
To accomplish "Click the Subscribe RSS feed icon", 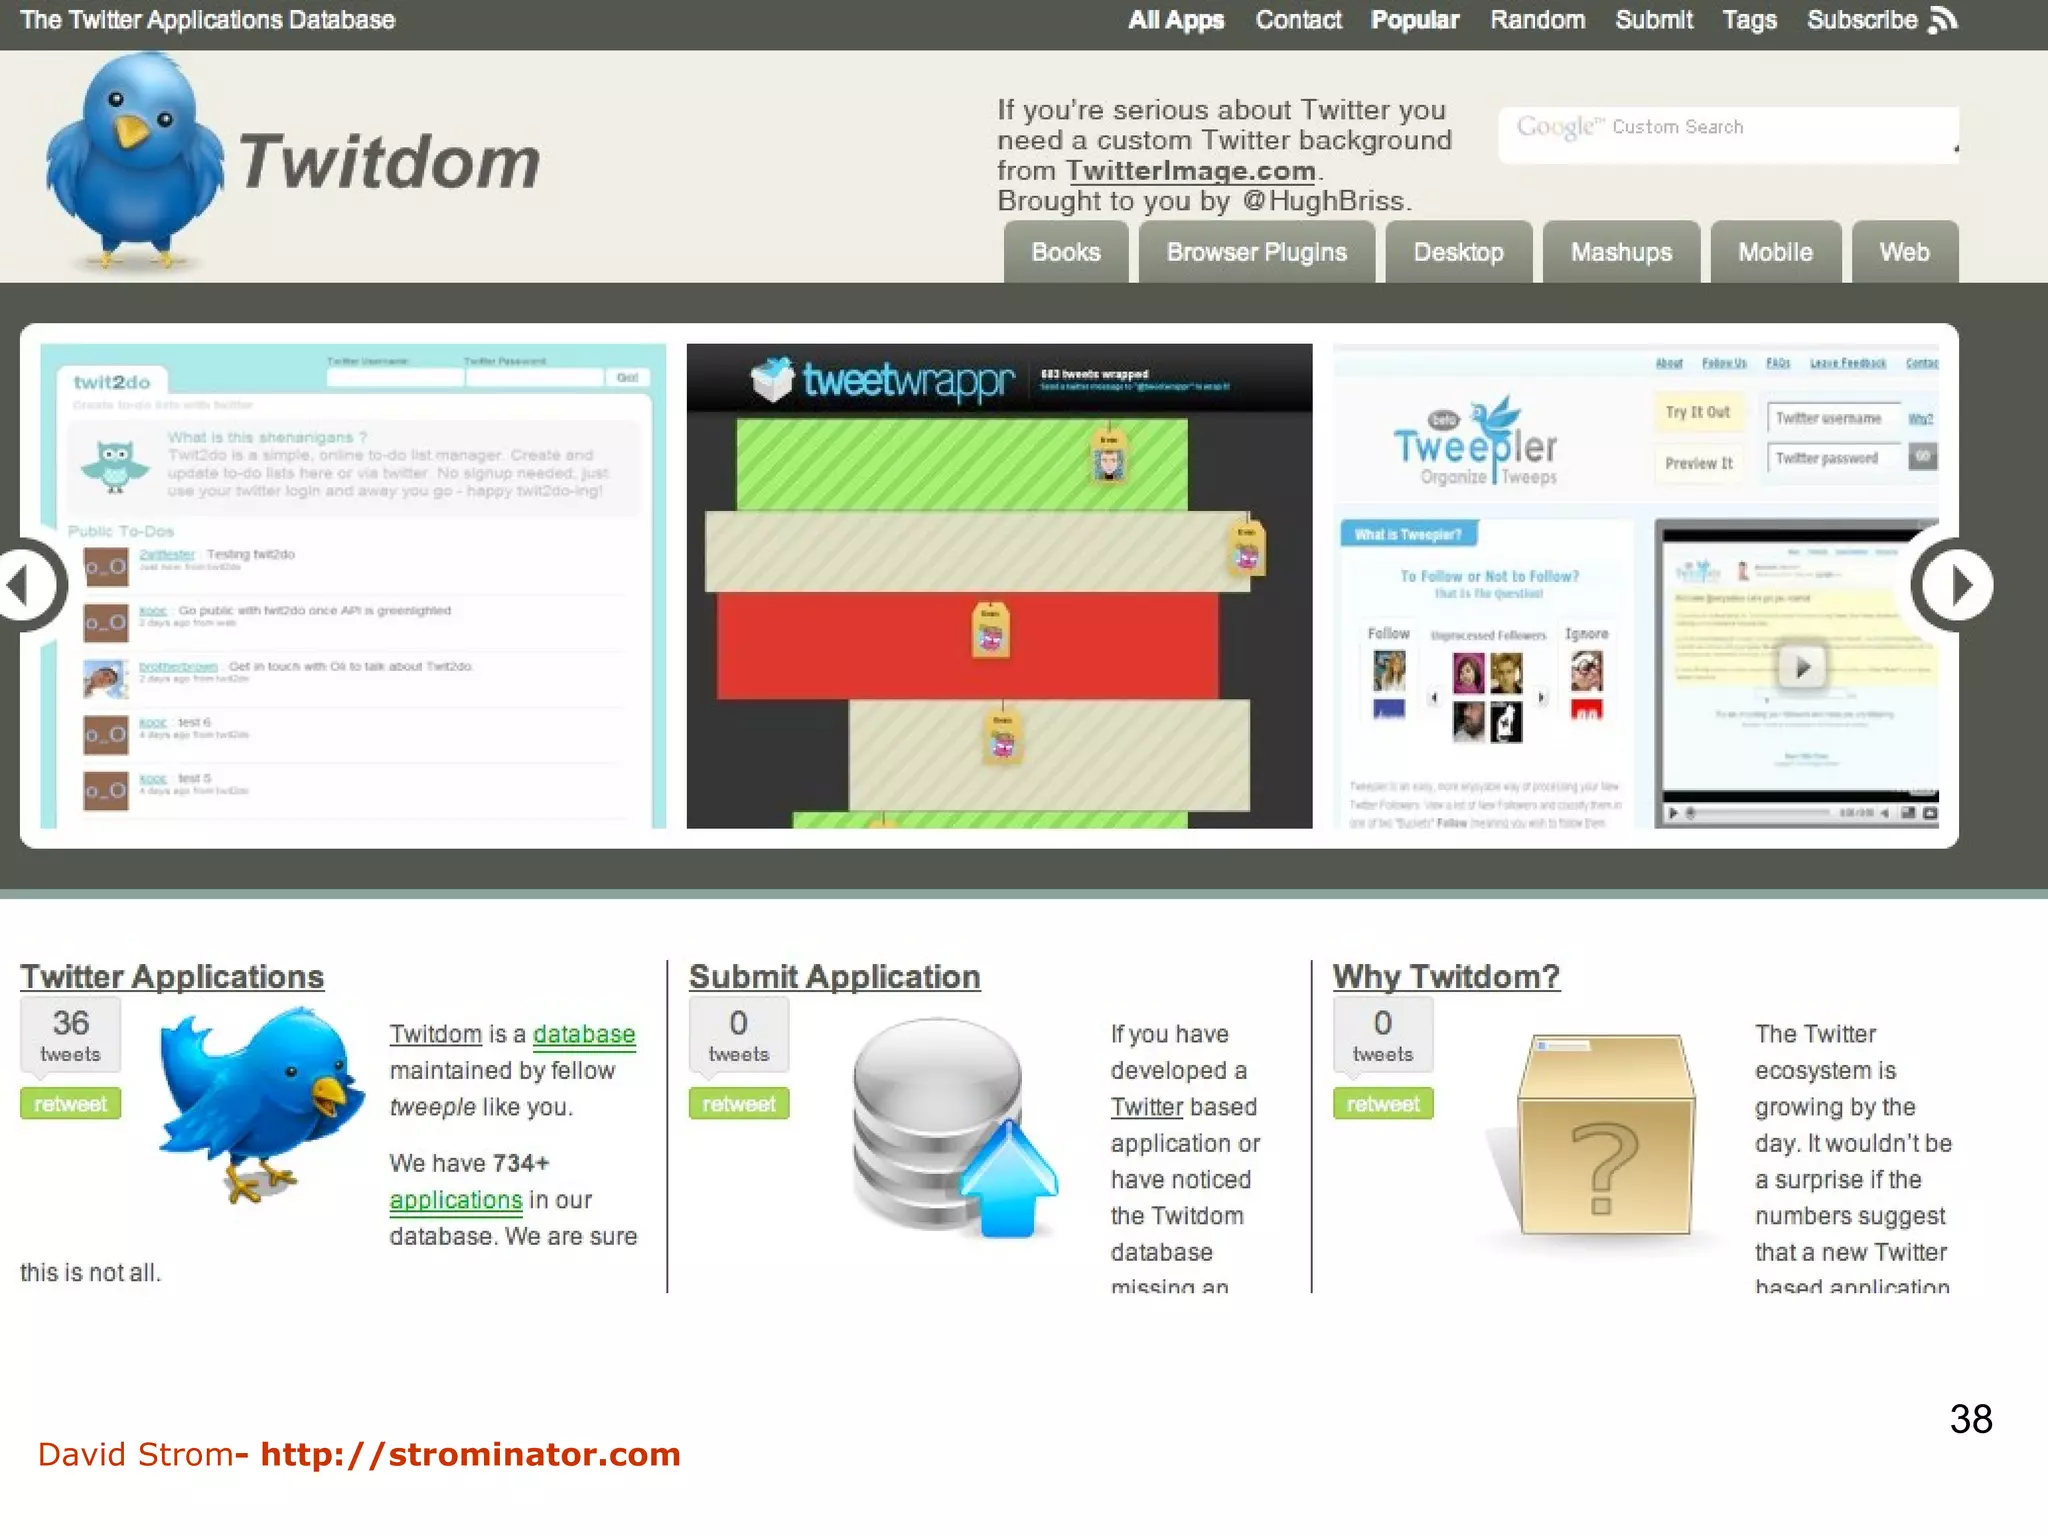I will tap(1941, 20).
